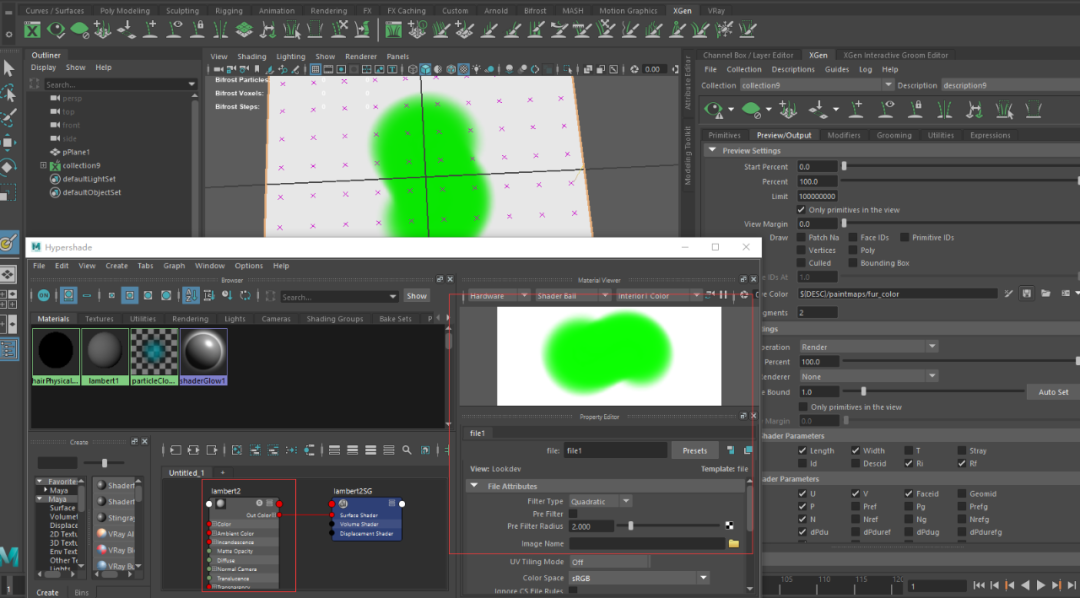Switch to the Grooming tab in XGen
The height and width of the screenshot is (598, 1080).
click(894, 135)
